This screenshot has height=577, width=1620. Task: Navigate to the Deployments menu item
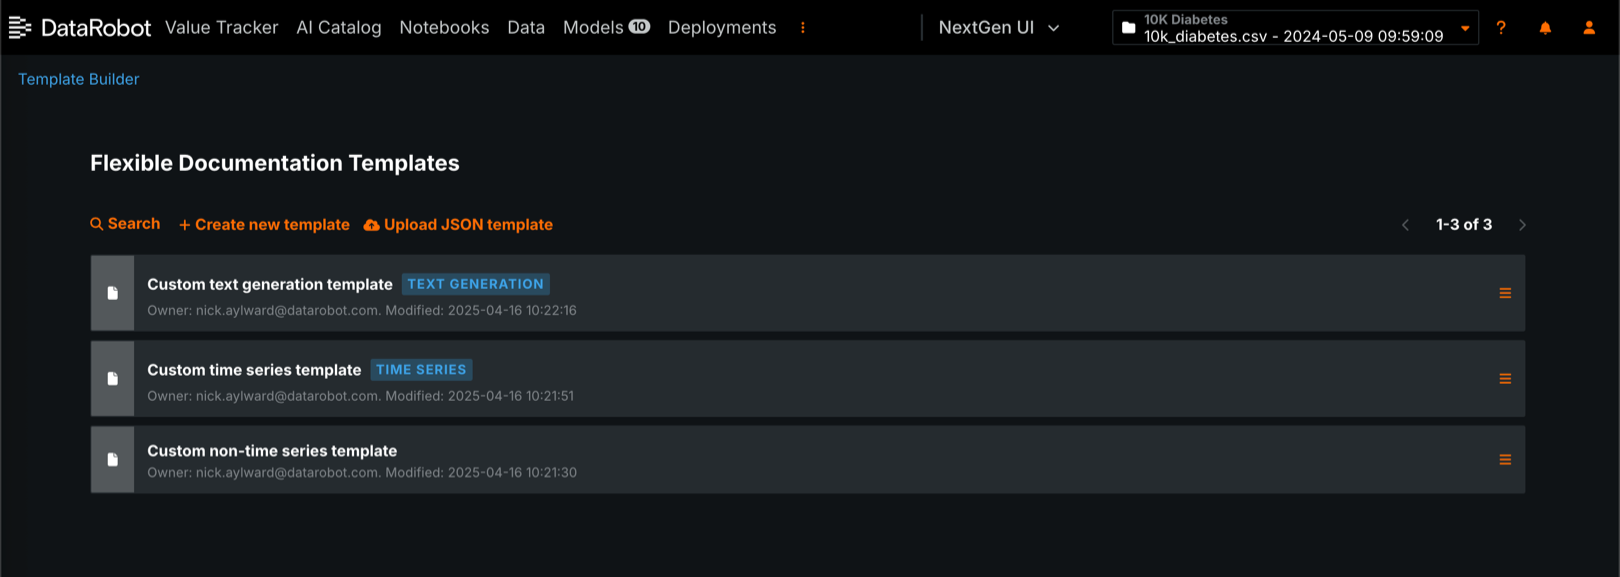point(722,28)
